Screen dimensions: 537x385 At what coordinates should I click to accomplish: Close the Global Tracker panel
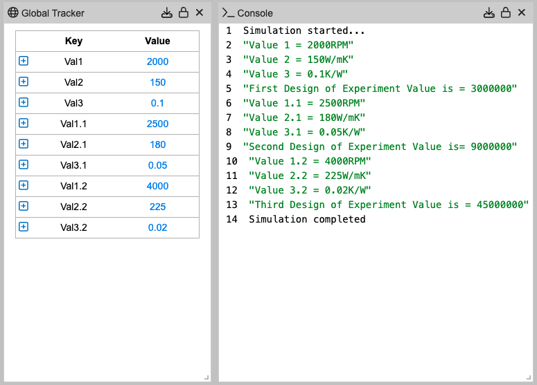tap(199, 13)
